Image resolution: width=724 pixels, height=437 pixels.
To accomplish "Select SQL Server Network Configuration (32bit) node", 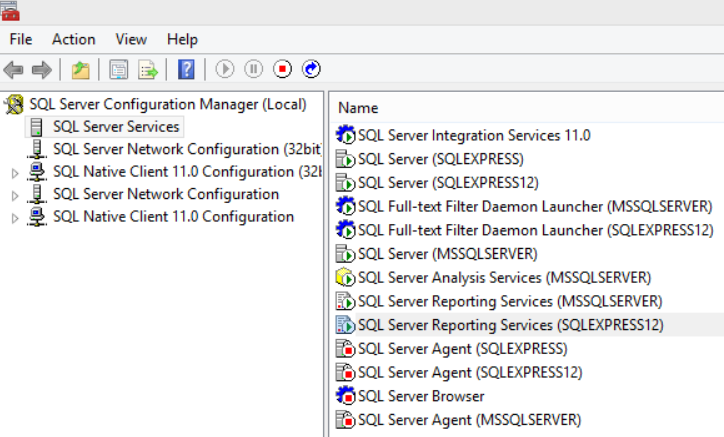I will pos(187,149).
